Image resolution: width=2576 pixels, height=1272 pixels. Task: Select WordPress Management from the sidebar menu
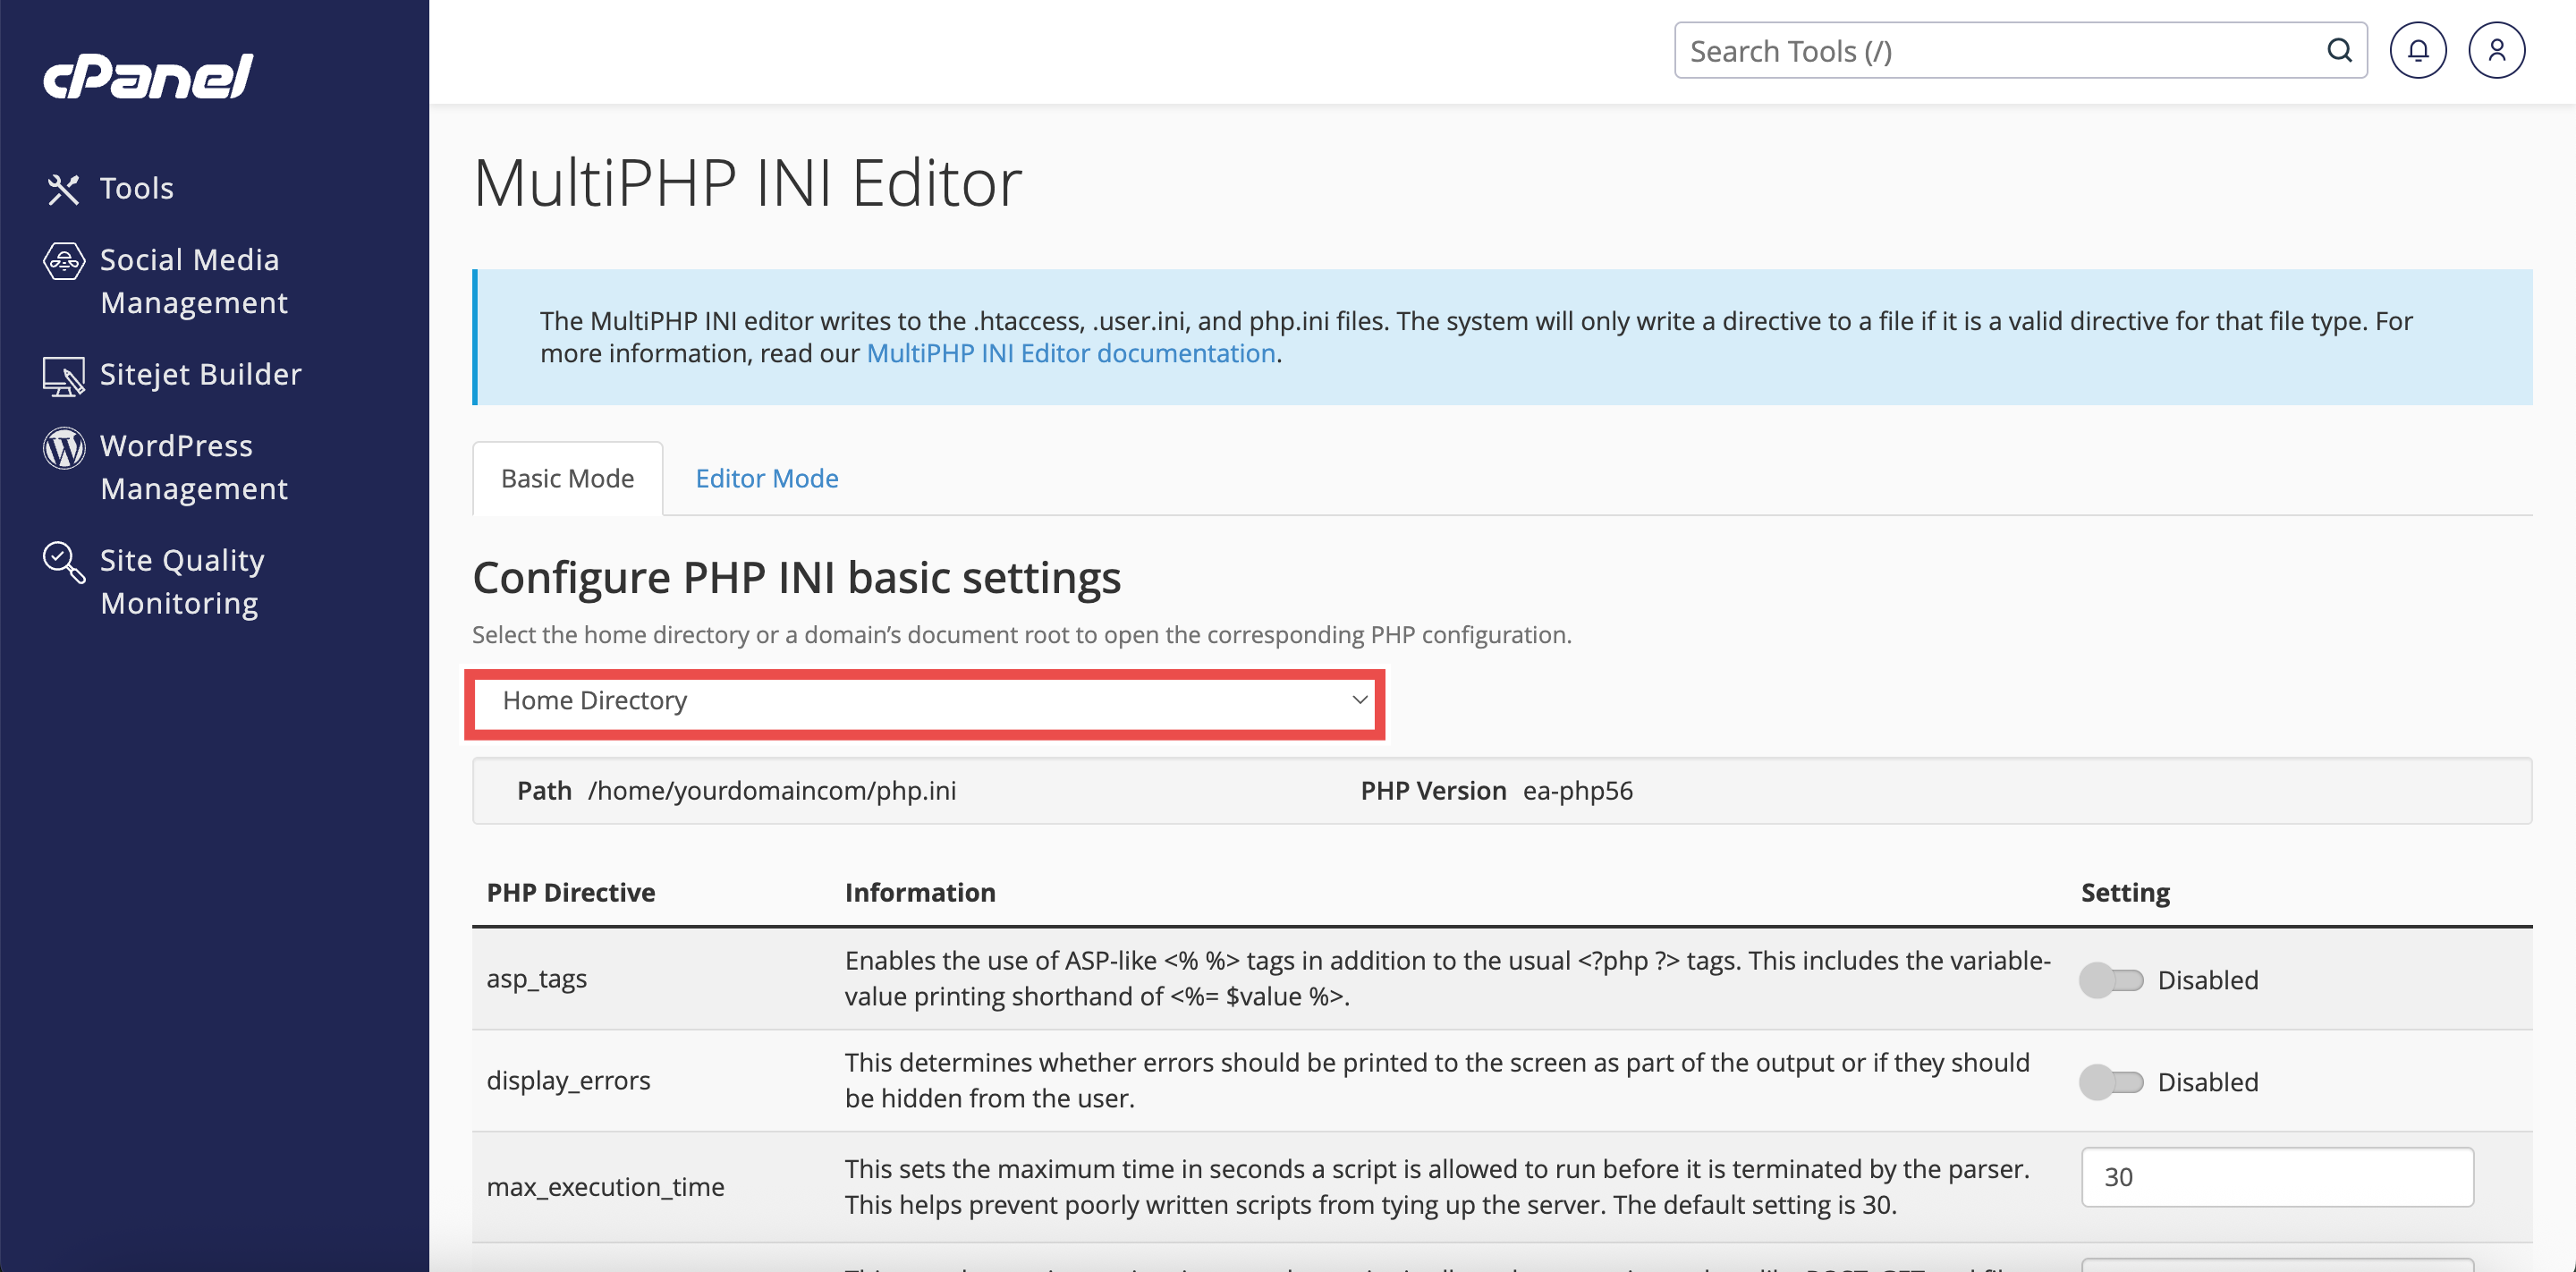click(x=194, y=467)
